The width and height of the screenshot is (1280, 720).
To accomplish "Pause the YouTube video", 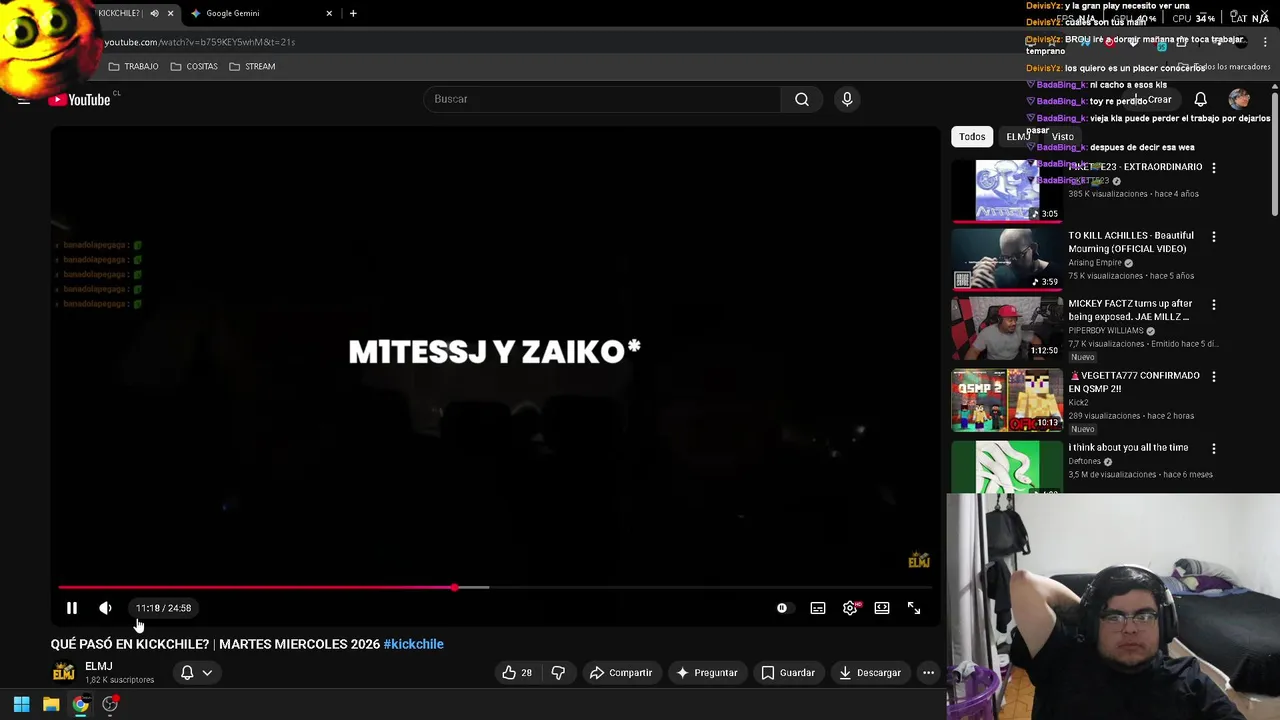I will click(72, 608).
